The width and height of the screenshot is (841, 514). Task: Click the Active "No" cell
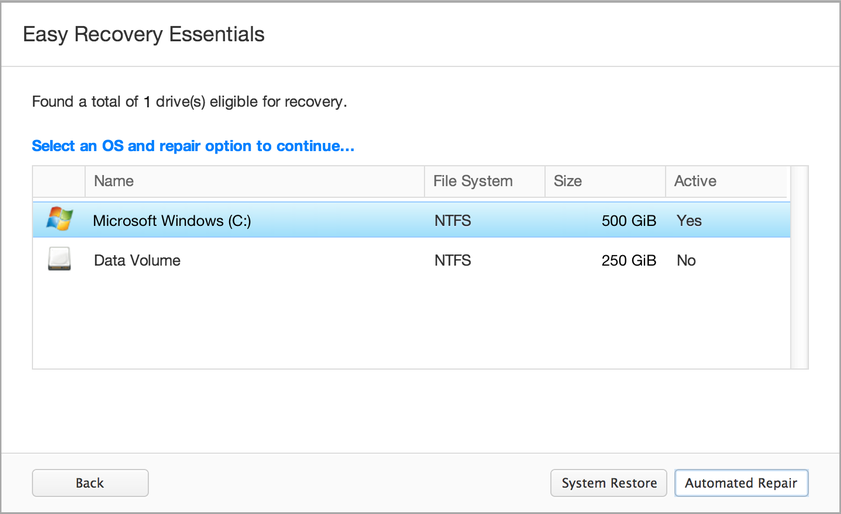pos(686,260)
